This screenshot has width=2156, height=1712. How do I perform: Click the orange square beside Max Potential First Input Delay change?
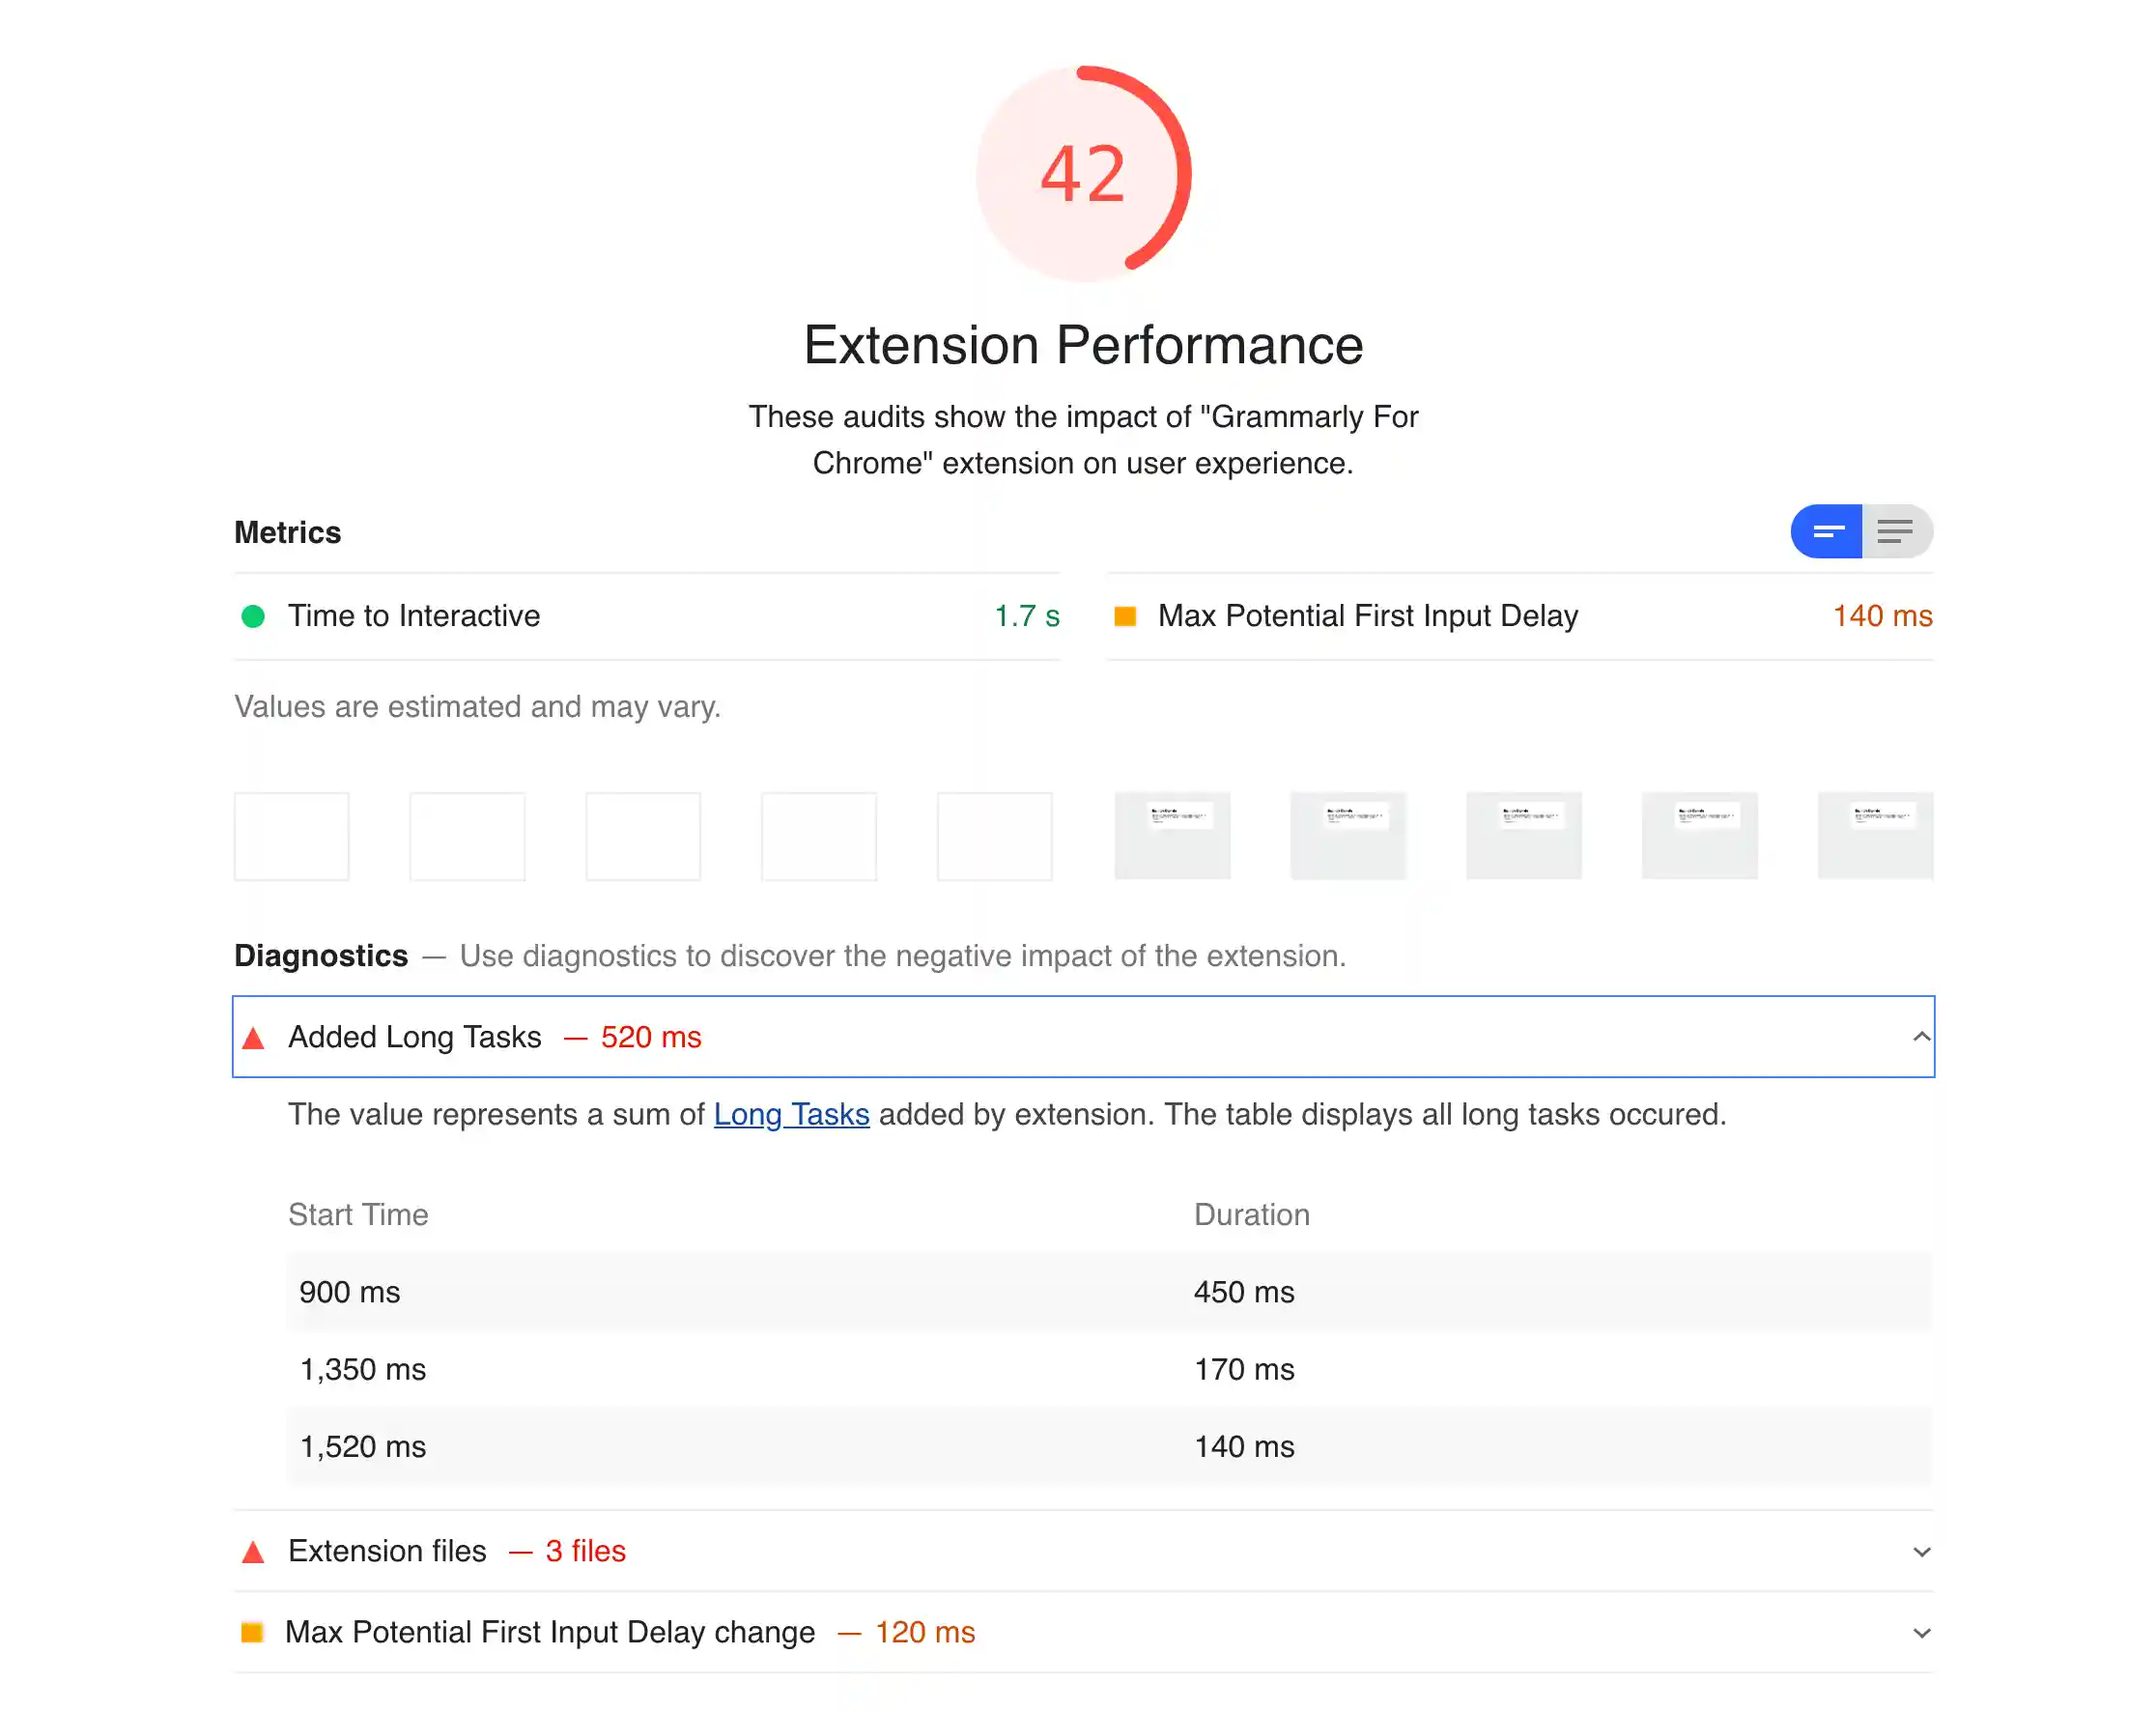(253, 1632)
